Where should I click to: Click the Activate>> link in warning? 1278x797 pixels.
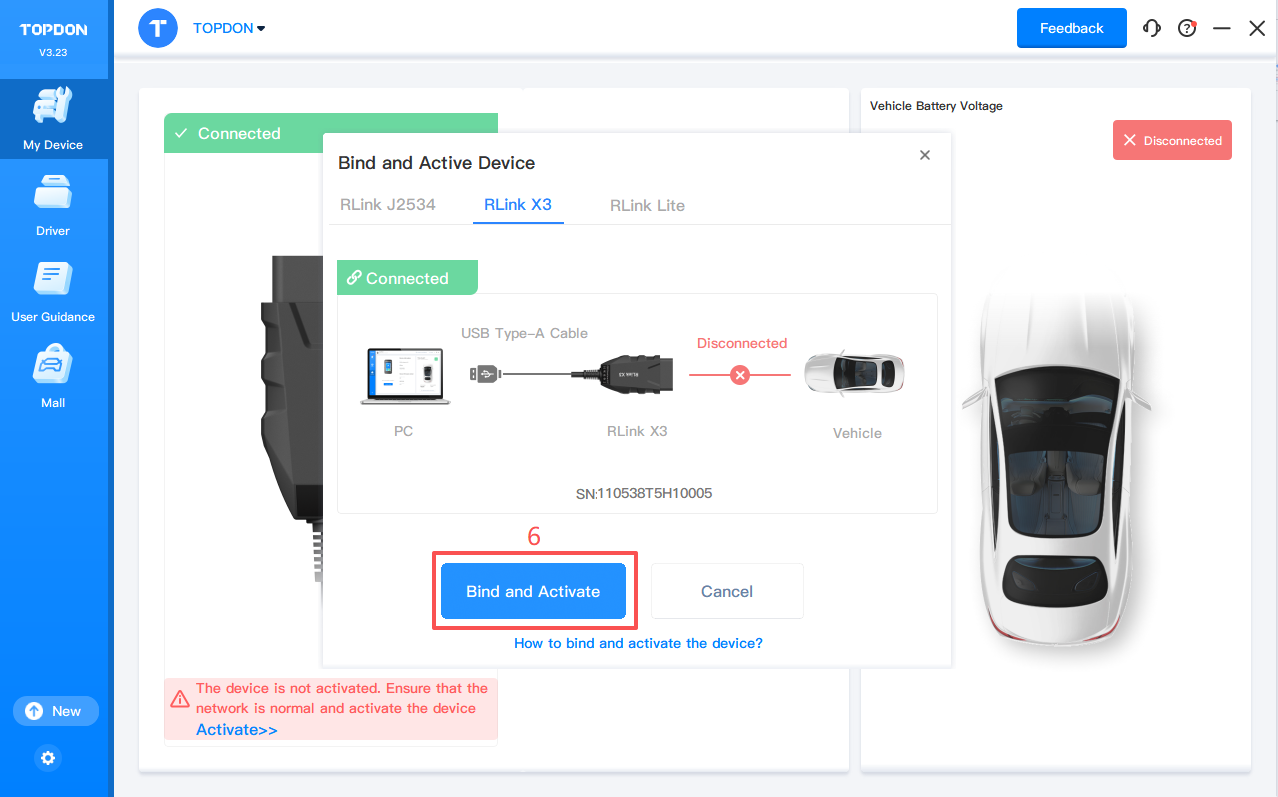237,730
